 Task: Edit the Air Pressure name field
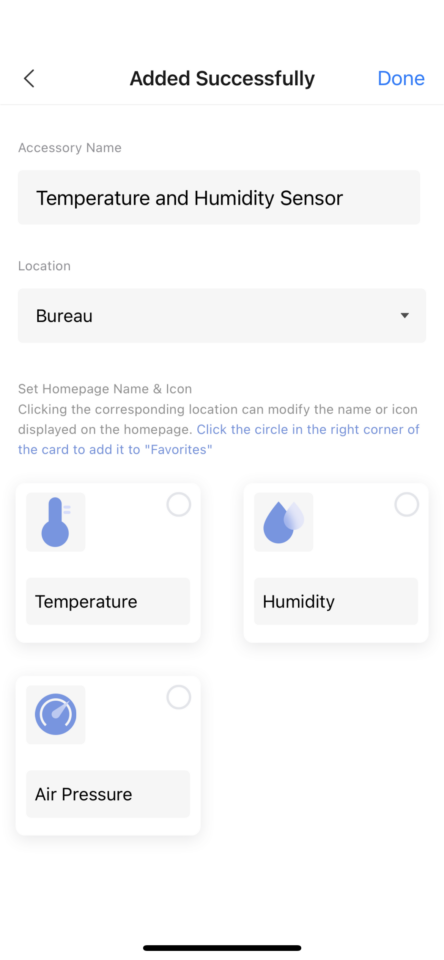[x=108, y=794]
